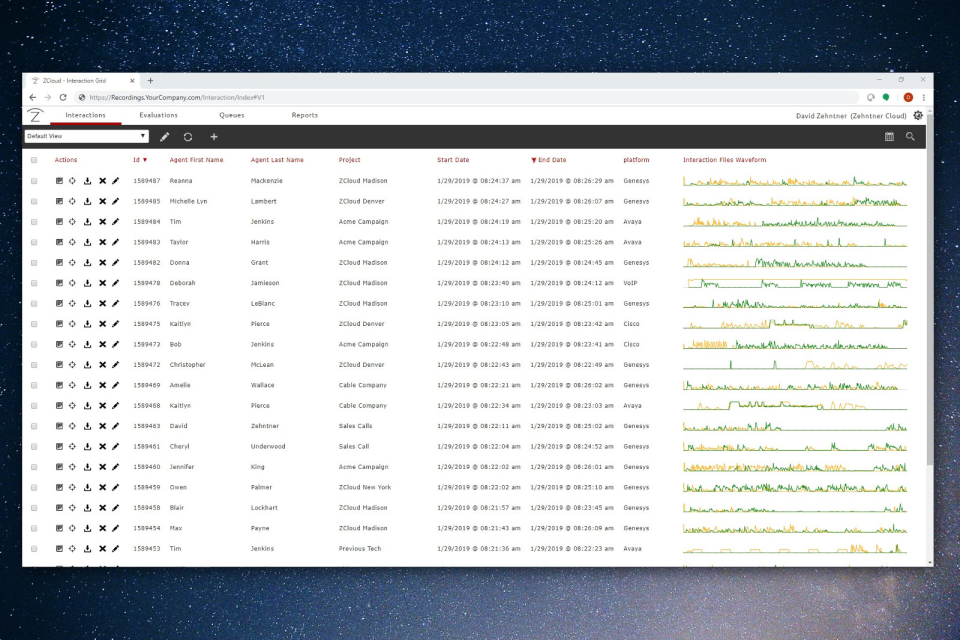Sort by Agent Last Name column header
Viewport: 960px width, 640px height.
[277, 160]
